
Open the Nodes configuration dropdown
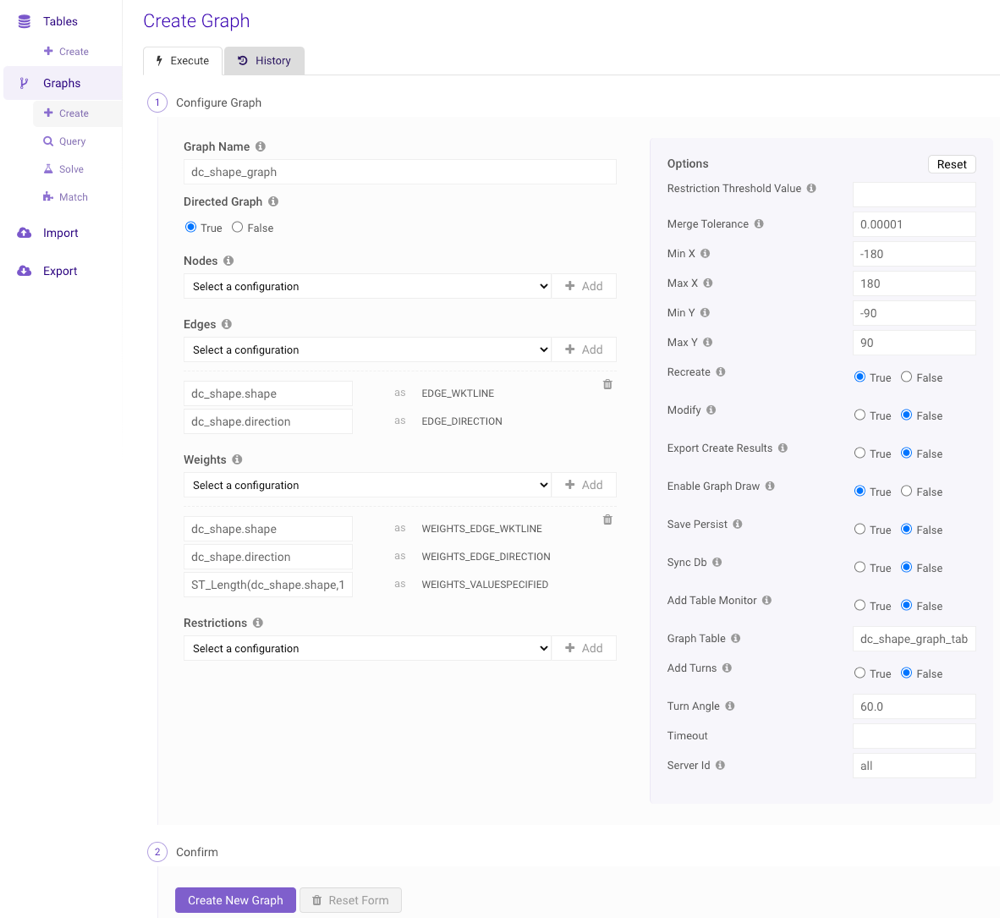(367, 287)
